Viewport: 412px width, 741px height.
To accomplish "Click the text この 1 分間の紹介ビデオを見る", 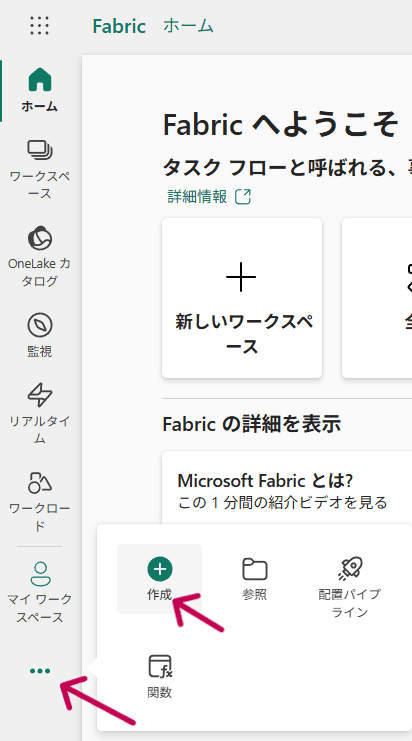I will point(283,502).
